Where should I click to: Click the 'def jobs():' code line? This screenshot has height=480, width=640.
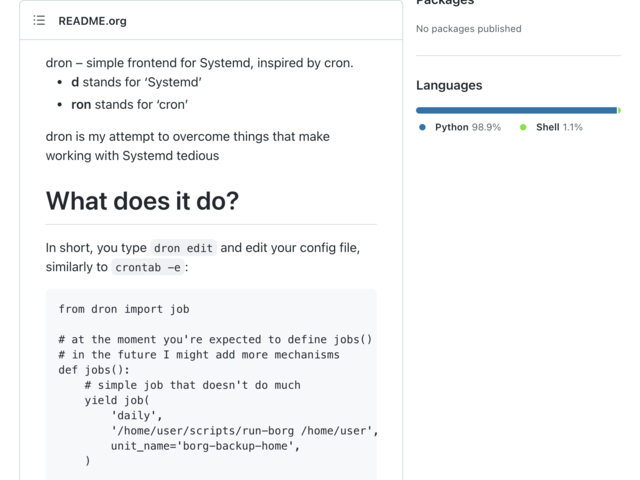click(x=94, y=370)
